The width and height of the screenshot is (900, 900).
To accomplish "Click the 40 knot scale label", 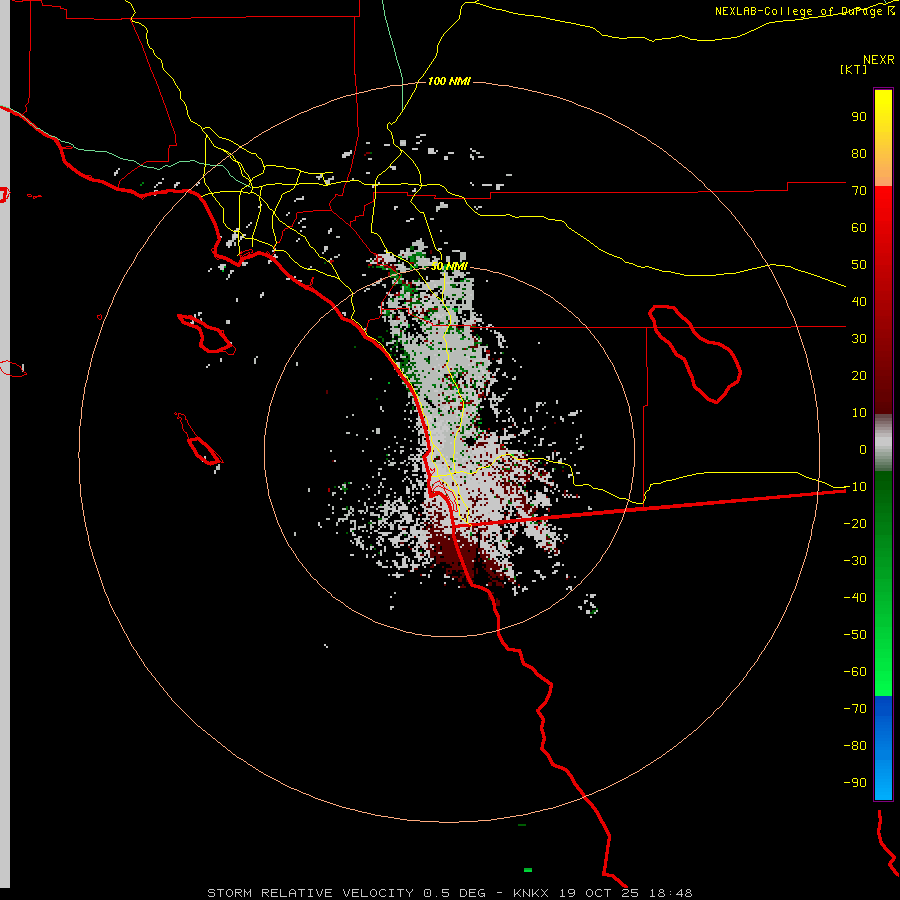I will point(859,301).
